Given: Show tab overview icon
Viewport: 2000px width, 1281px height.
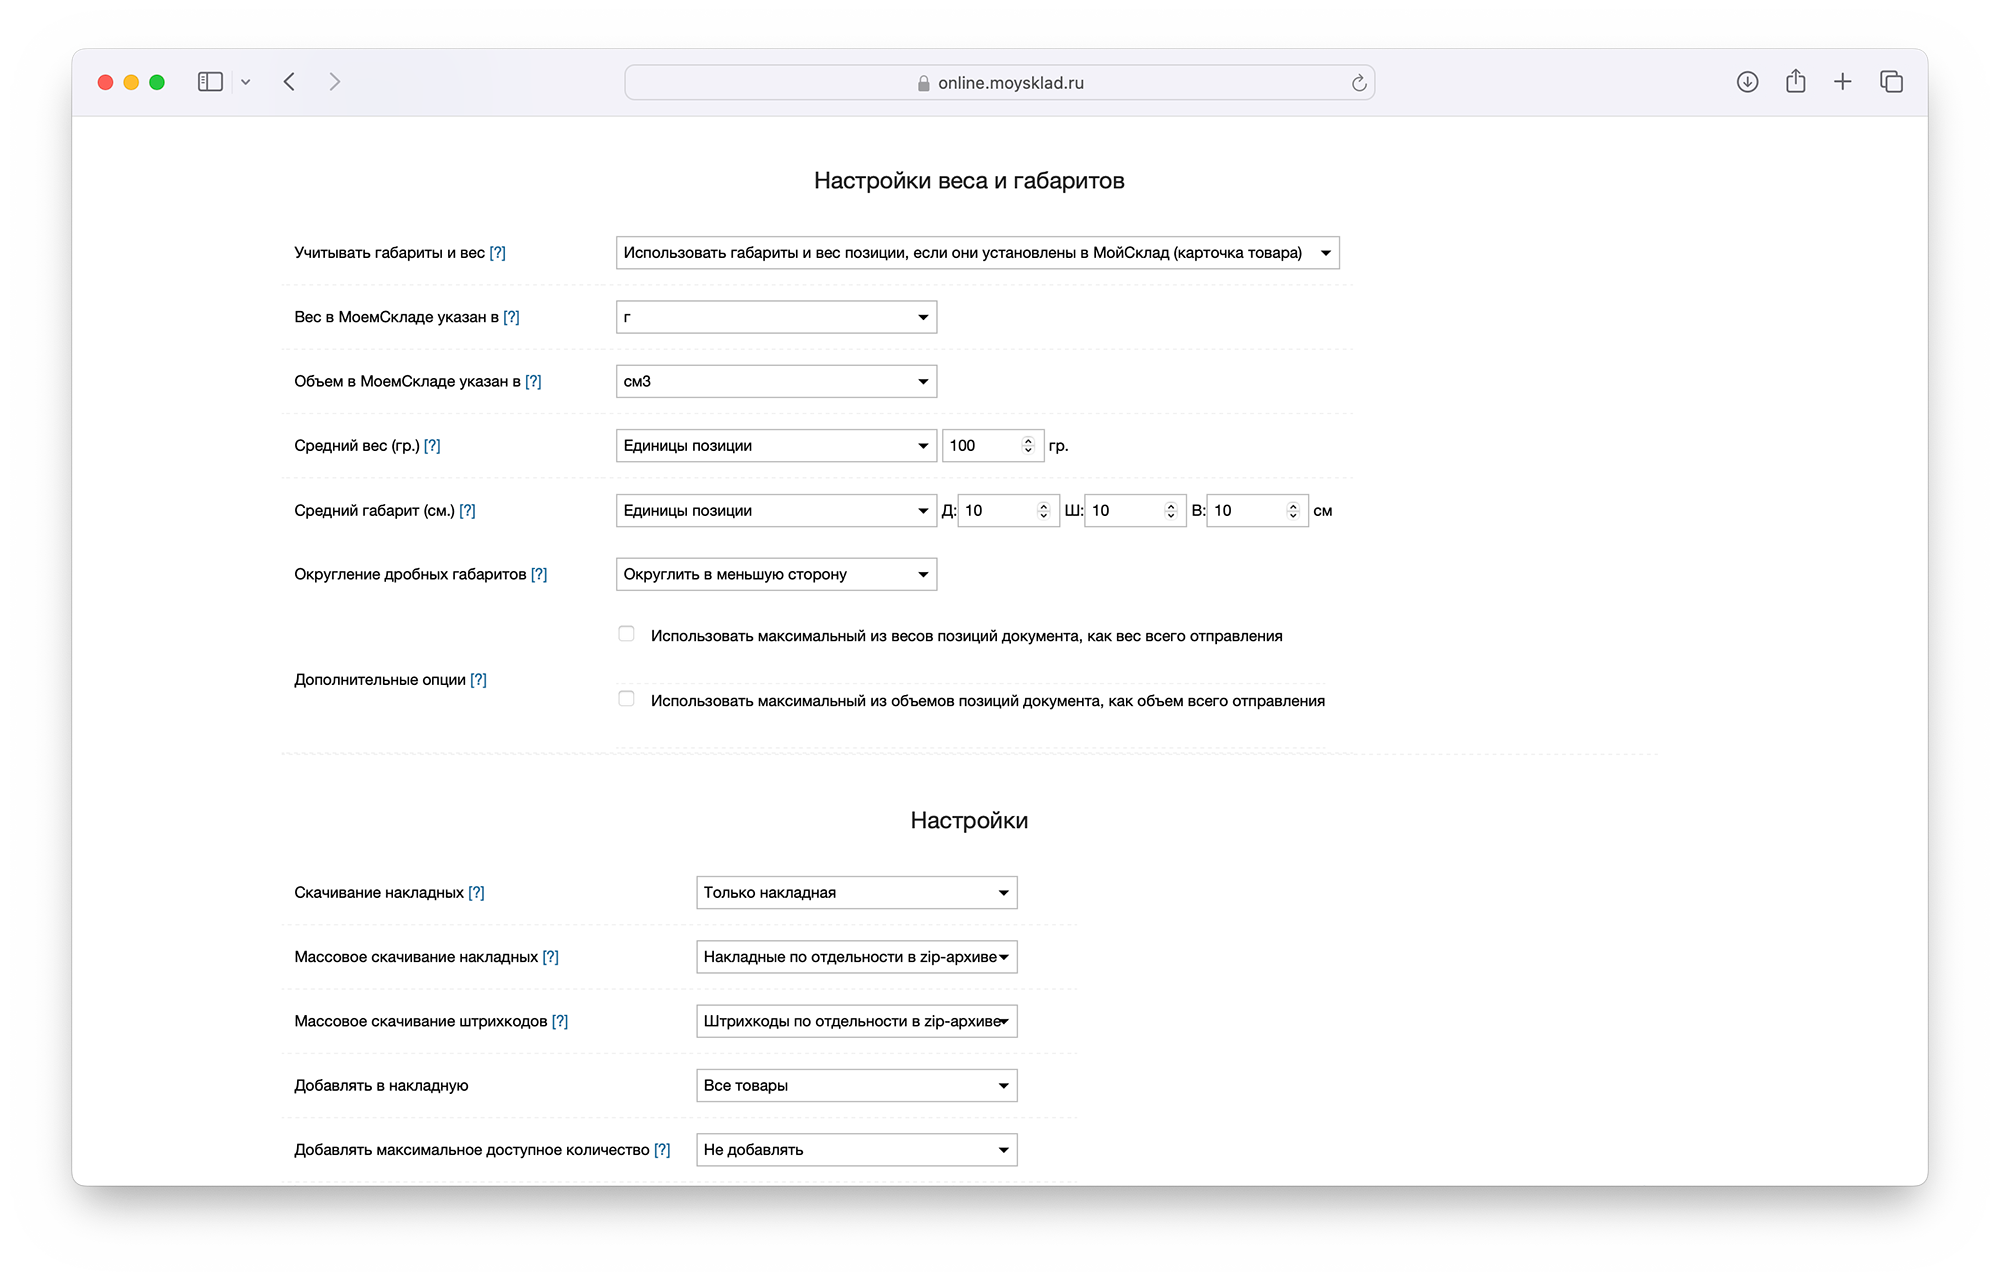Looking at the screenshot, I should [x=1891, y=82].
